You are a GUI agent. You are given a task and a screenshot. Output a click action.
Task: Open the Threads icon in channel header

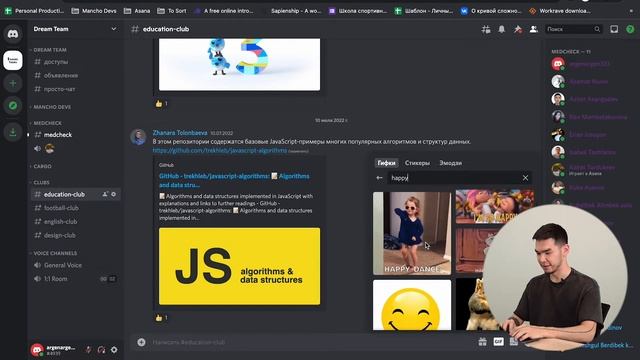tap(486, 29)
